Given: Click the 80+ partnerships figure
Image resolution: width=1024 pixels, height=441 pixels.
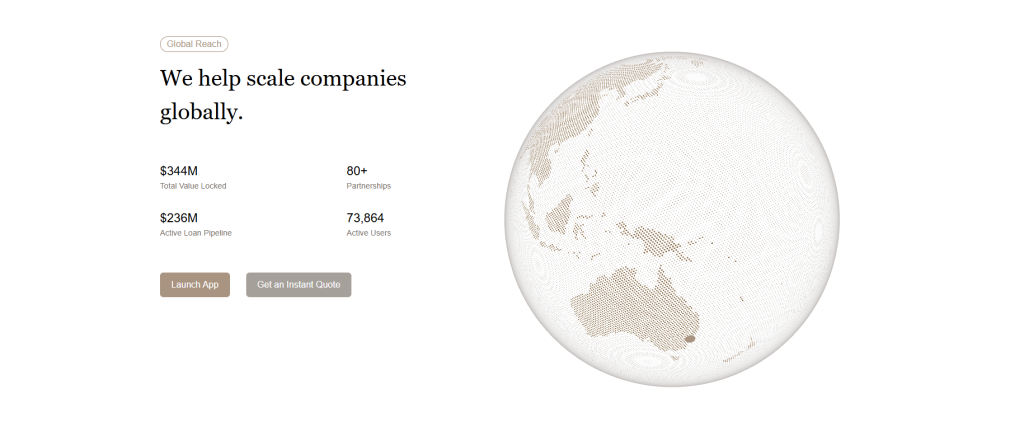Looking at the screenshot, I should [x=357, y=171].
